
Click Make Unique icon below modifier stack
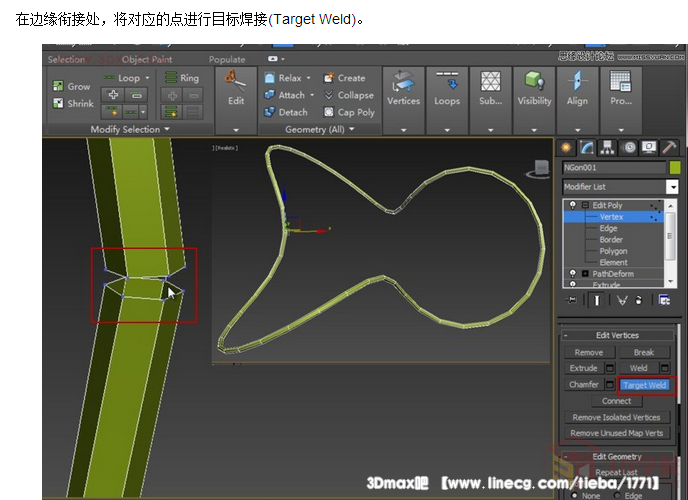(x=621, y=300)
